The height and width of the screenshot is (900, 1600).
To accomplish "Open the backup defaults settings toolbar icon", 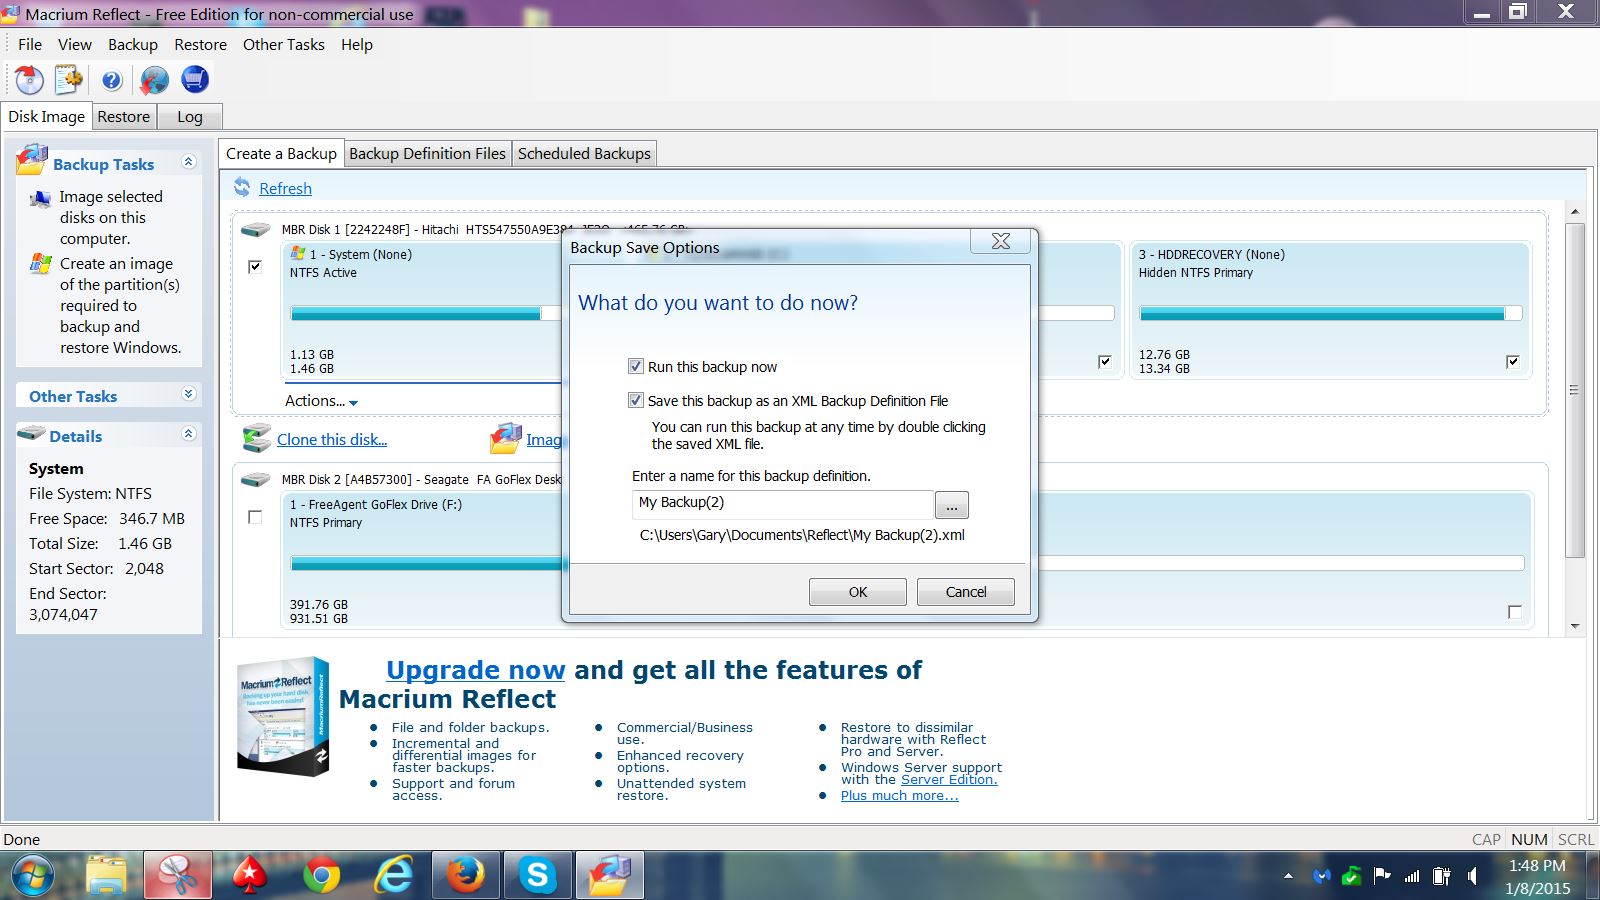I will (69, 79).
